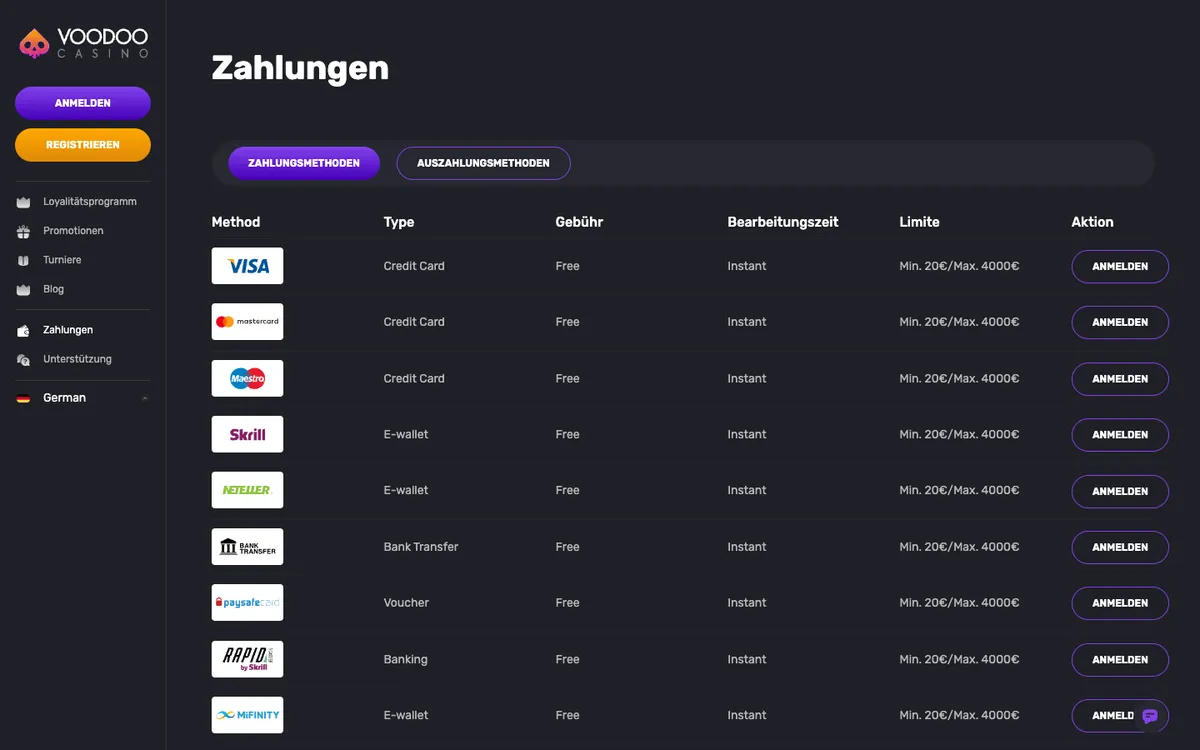The width and height of the screenshot is (1200, 750).
Task: Expand the German language dropdown arrow
Action: click(x=144, y=398)
